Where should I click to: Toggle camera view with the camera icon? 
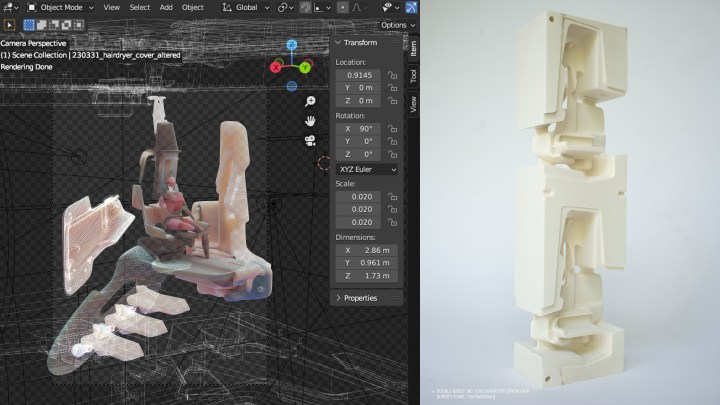(311, 140)
